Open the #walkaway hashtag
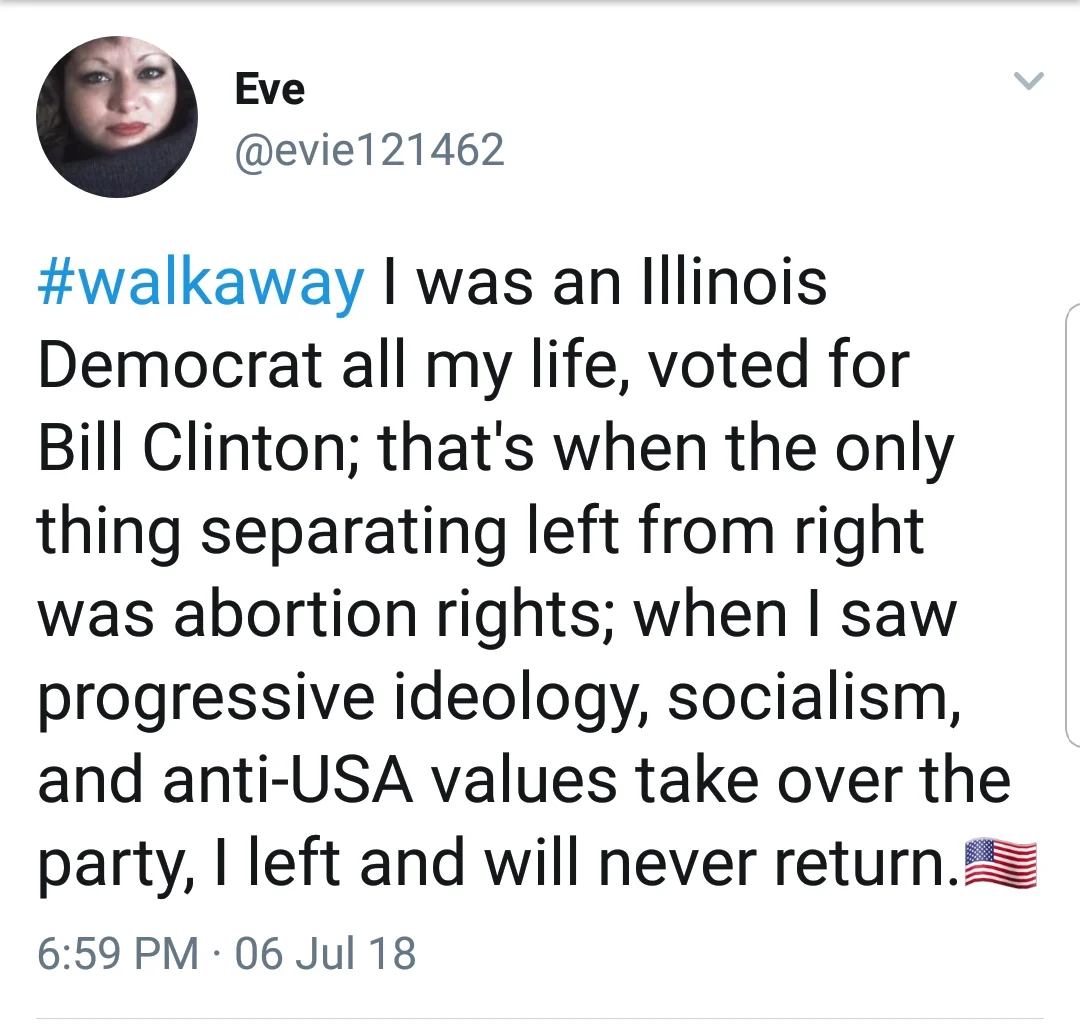The height and width of the screenshot is (1026, 1080). click(200, 284)
